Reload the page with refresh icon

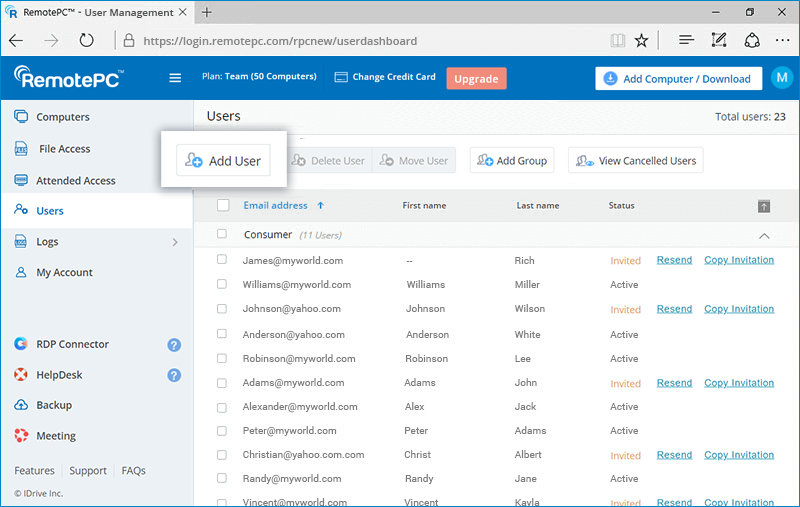[86, 40]
